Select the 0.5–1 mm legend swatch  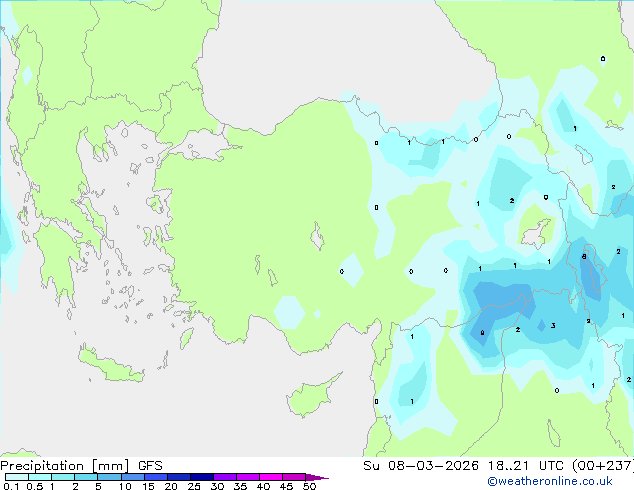[x=40, y=477]
